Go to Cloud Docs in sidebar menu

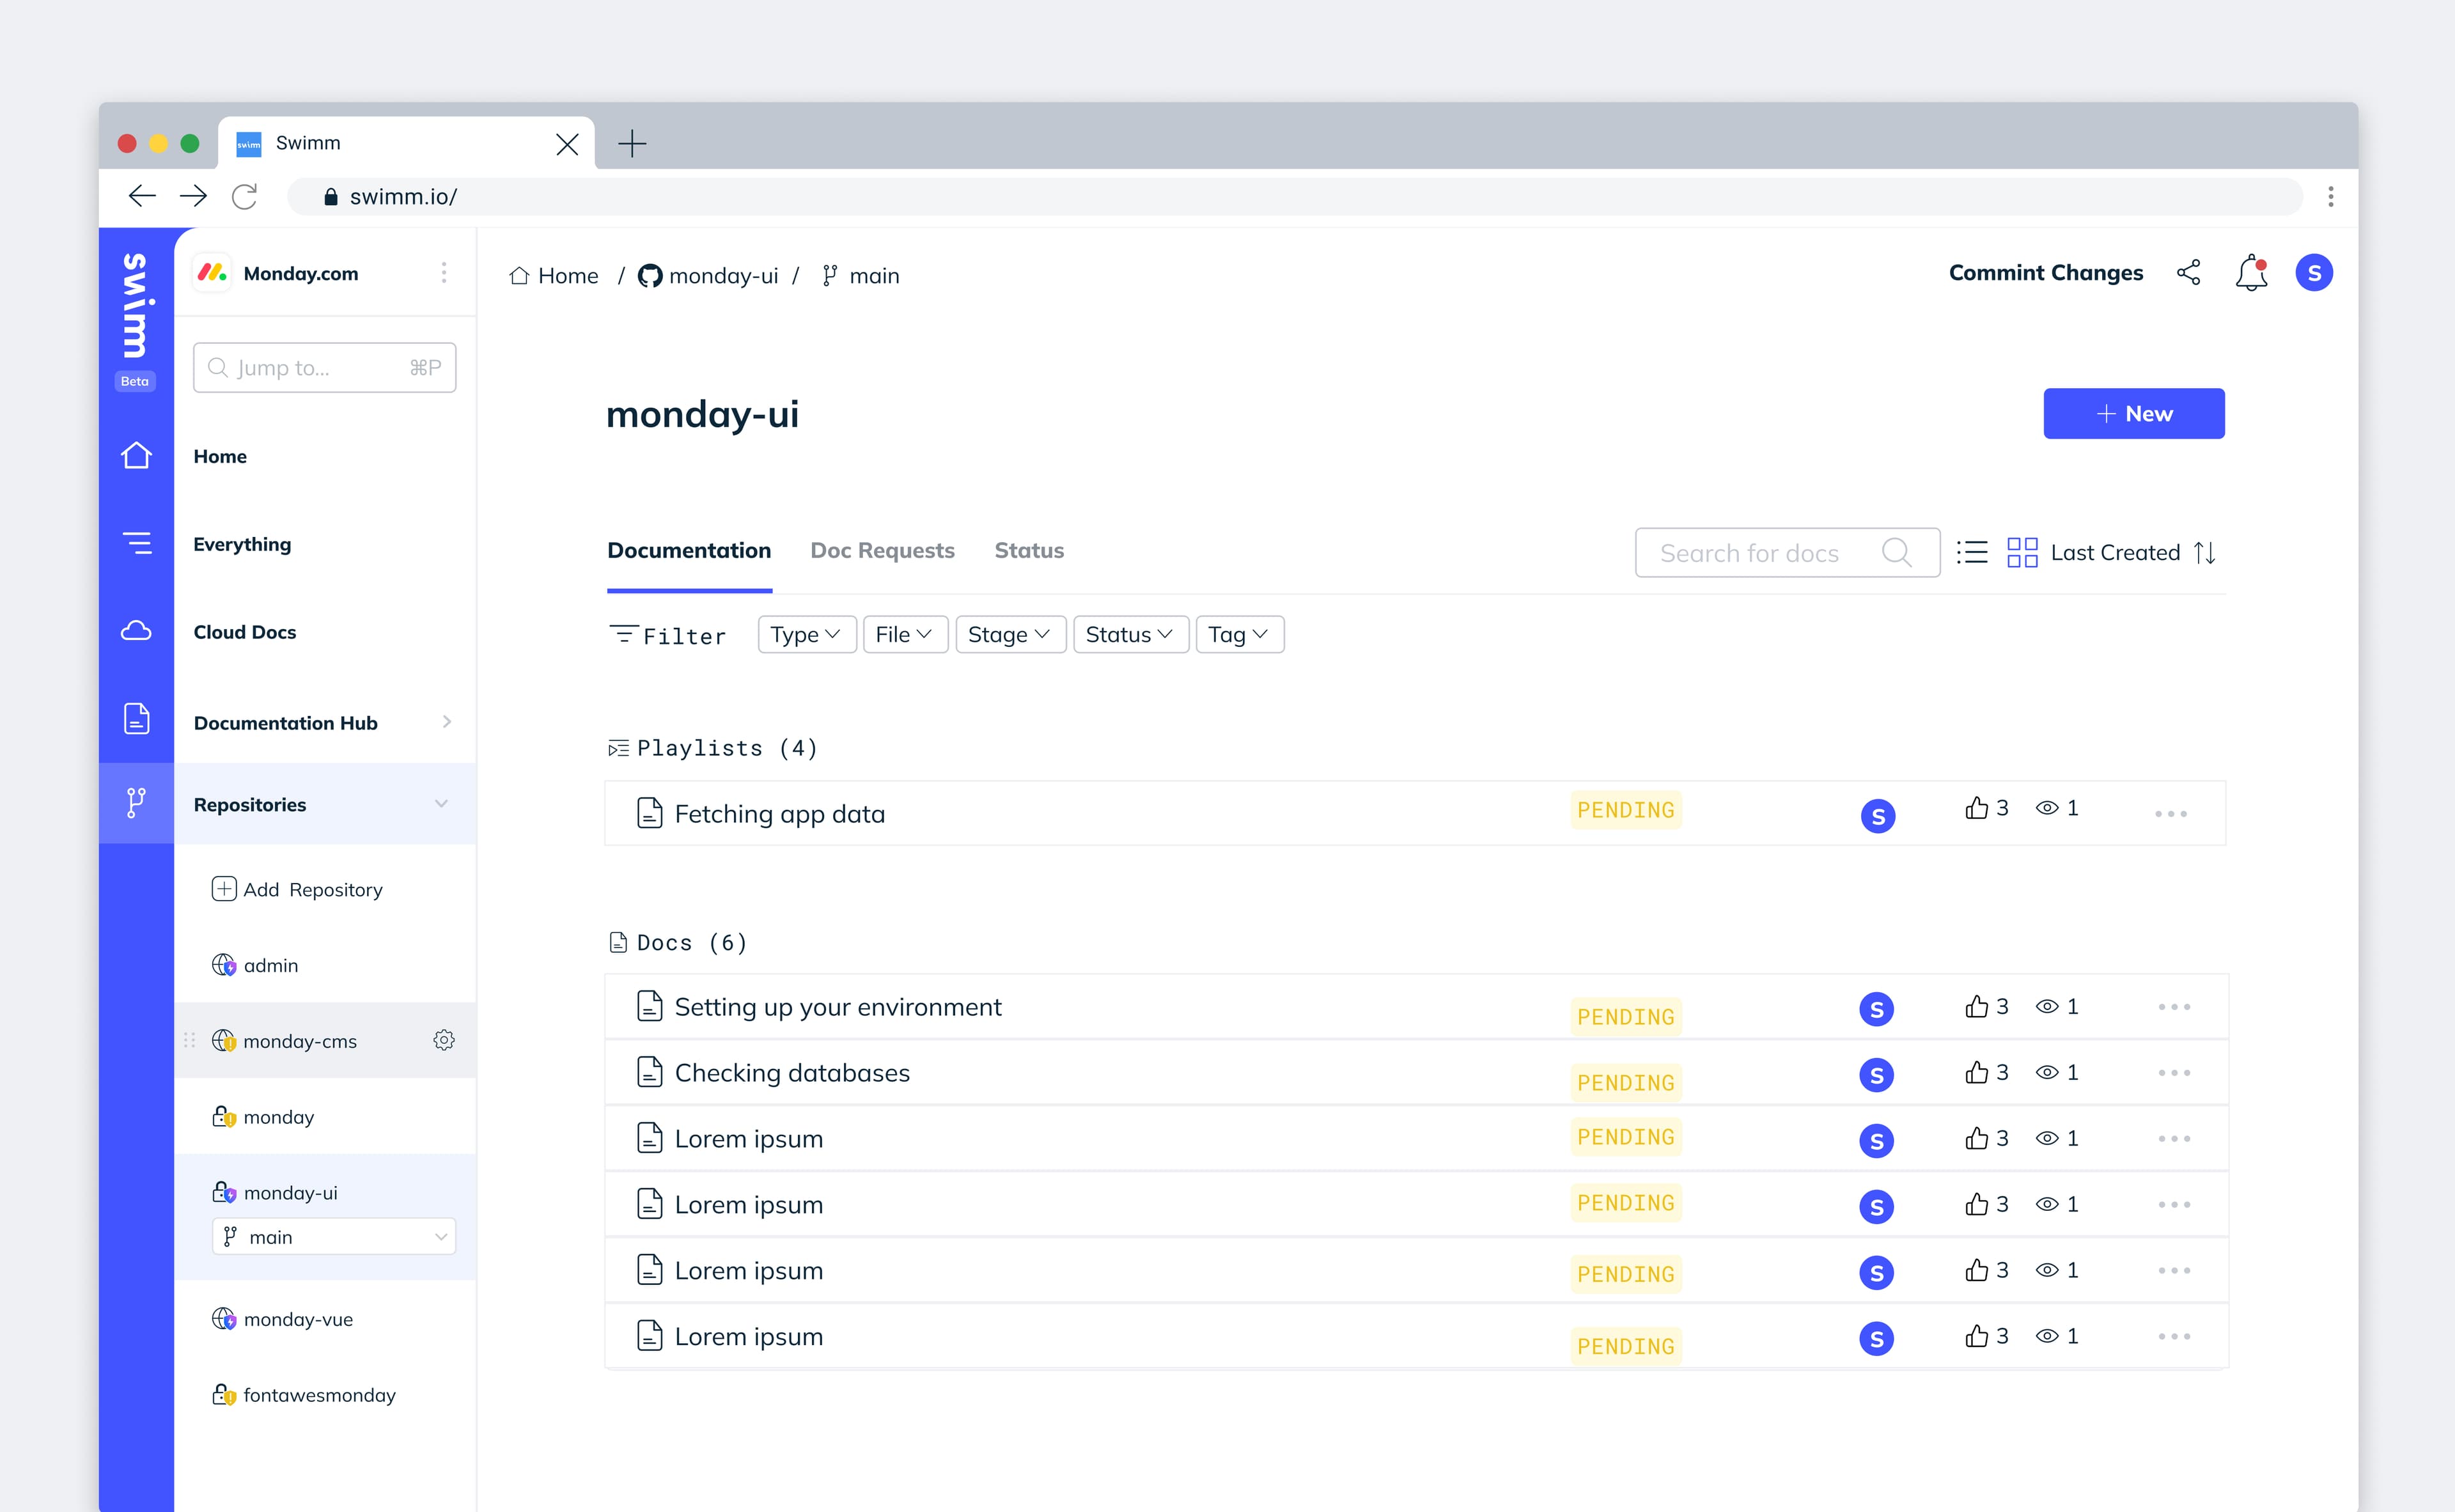[245, 632]
